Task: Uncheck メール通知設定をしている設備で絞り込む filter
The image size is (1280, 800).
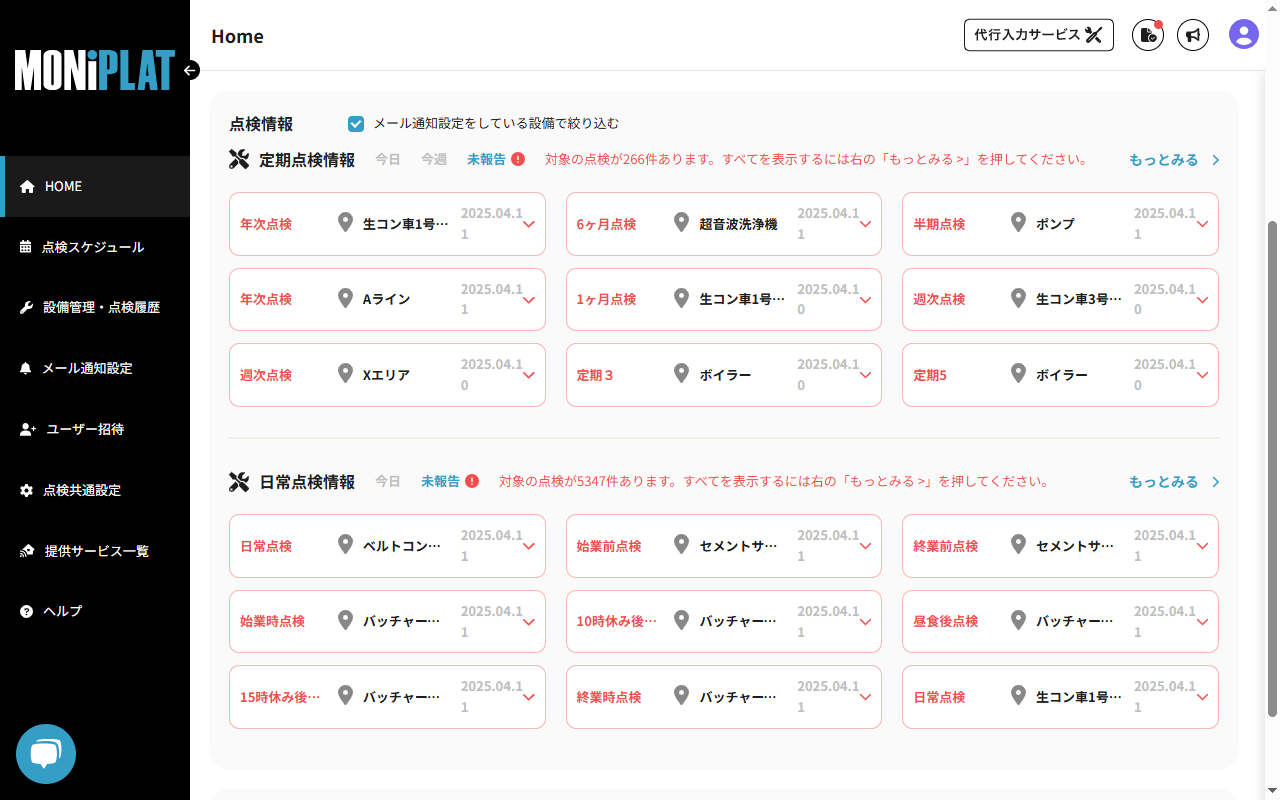Action: click(x=356, y=123)
